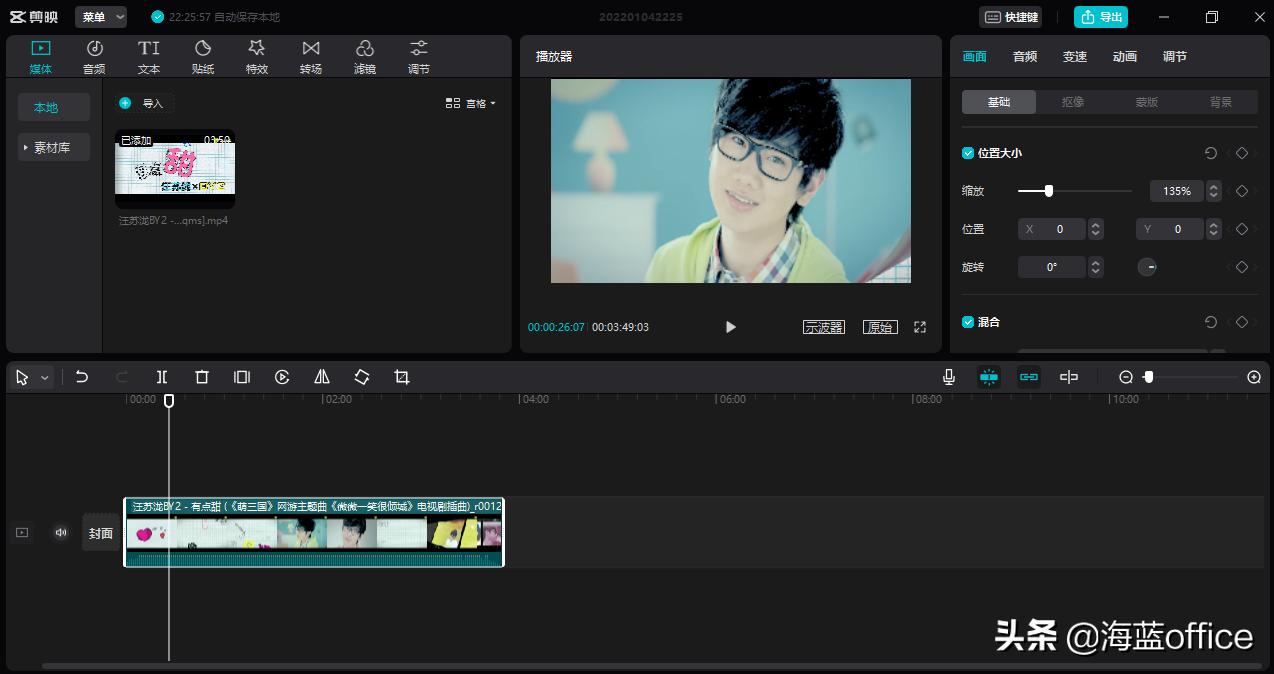1274x674 pixels.
Task: Open the selection tool mode dropdown arrow
Action: pyautogui.click(x=45, y=378)
